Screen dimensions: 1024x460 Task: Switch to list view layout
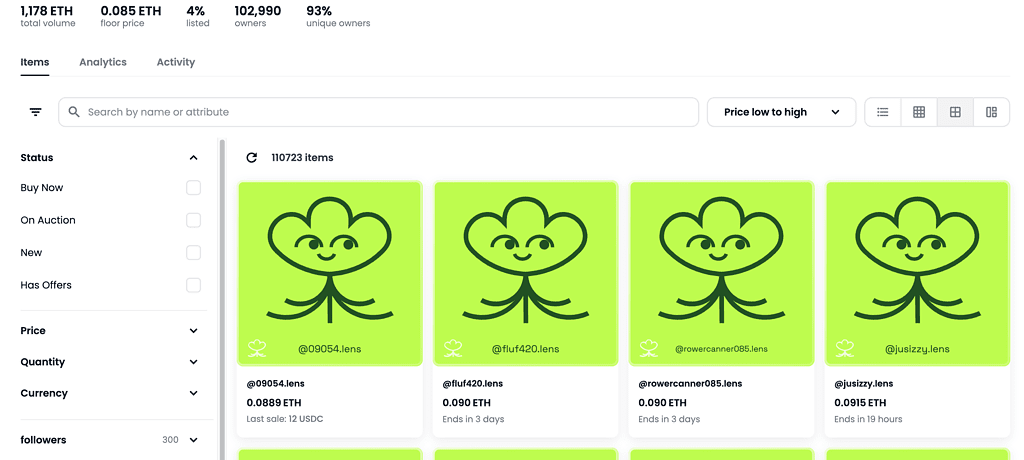[x=883, y=112]
